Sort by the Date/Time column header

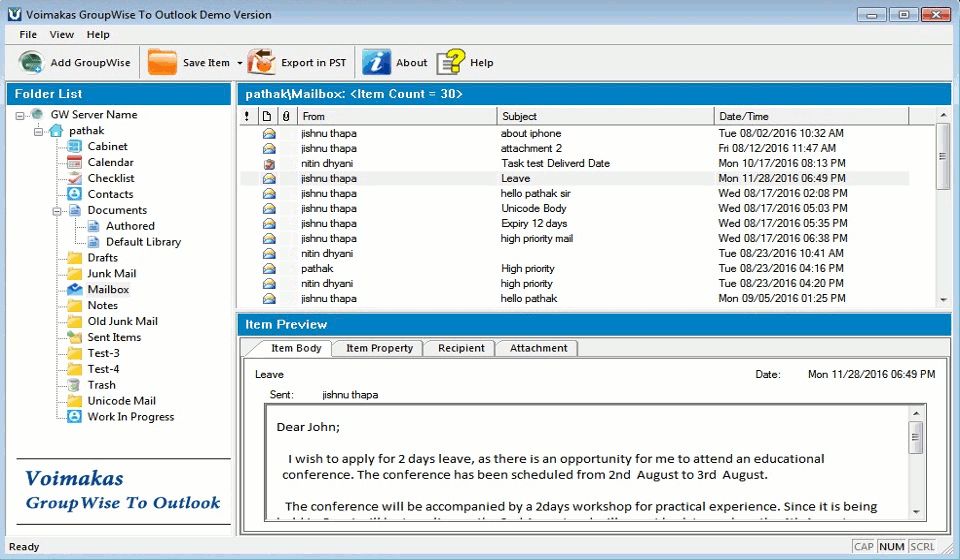811,116
